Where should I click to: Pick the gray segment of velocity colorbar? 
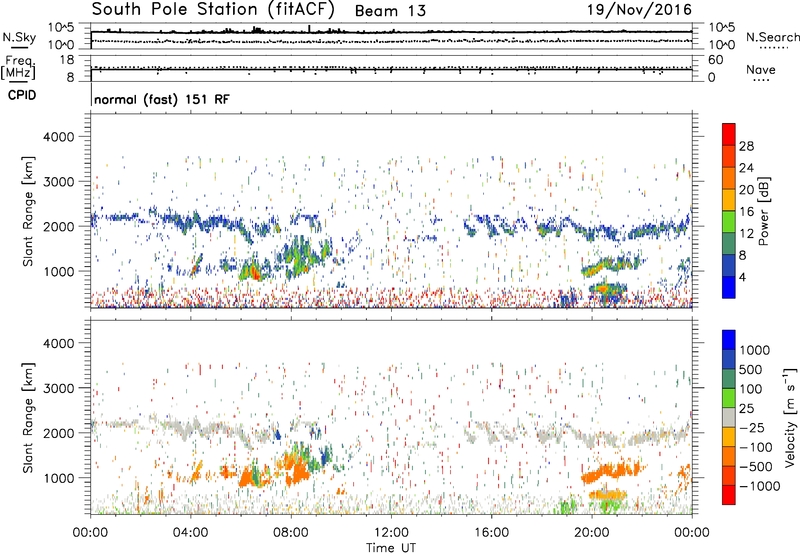coord(729,418)
